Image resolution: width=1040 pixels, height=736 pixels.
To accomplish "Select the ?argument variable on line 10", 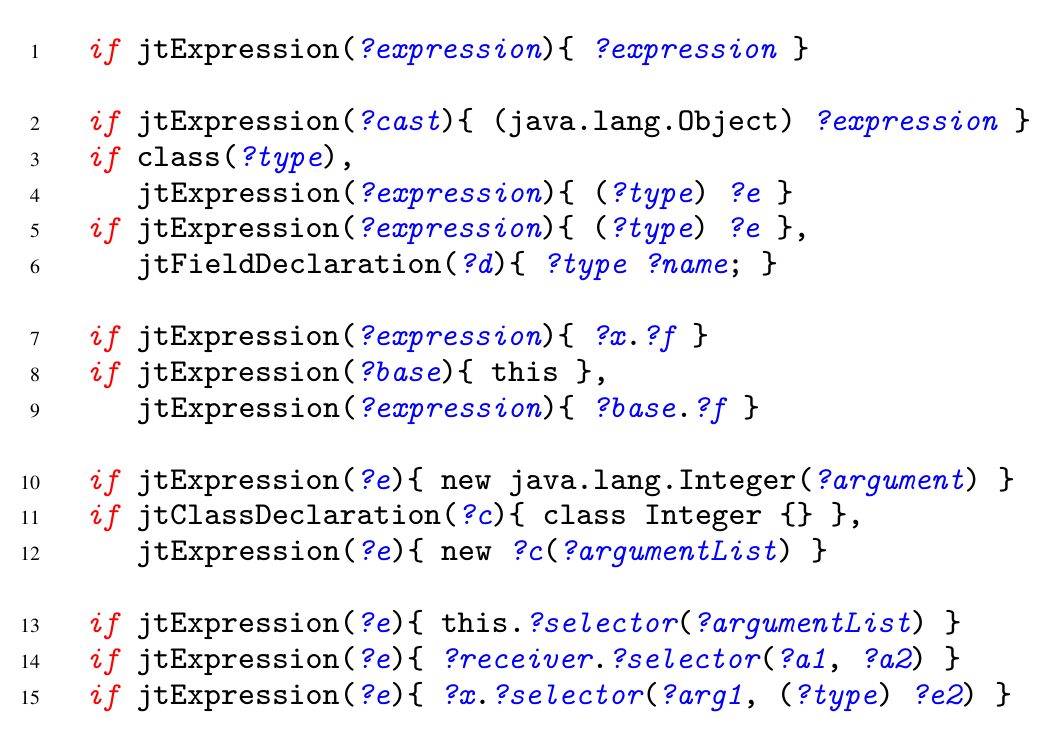I will pyautogui.click(x=889, y=480).
